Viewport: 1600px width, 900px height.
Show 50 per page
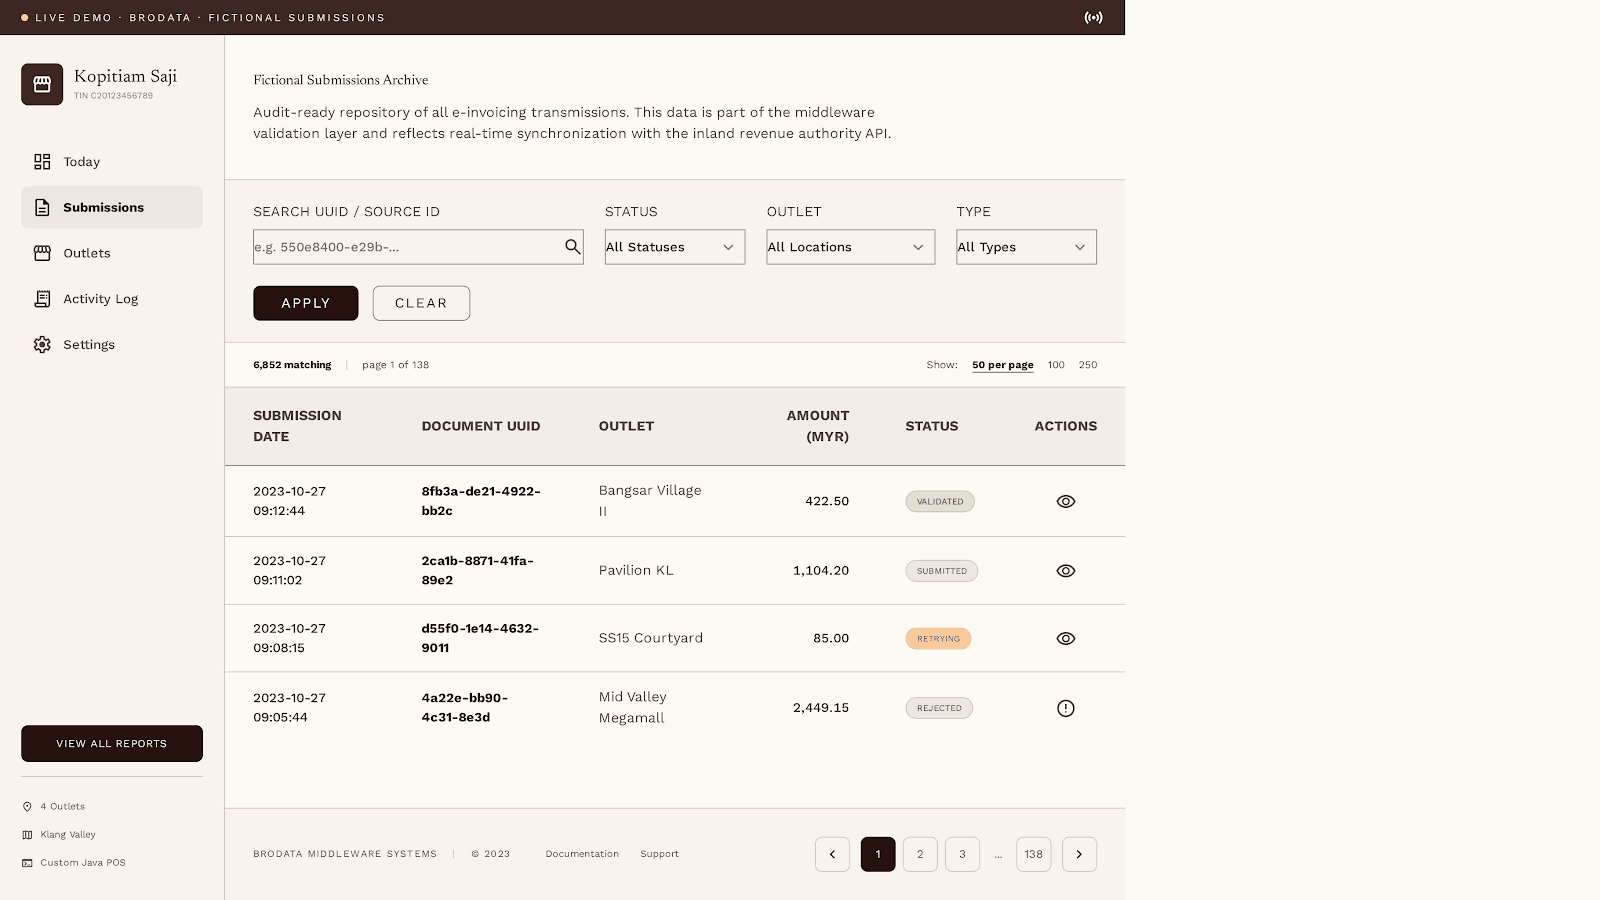[1003, 365]
